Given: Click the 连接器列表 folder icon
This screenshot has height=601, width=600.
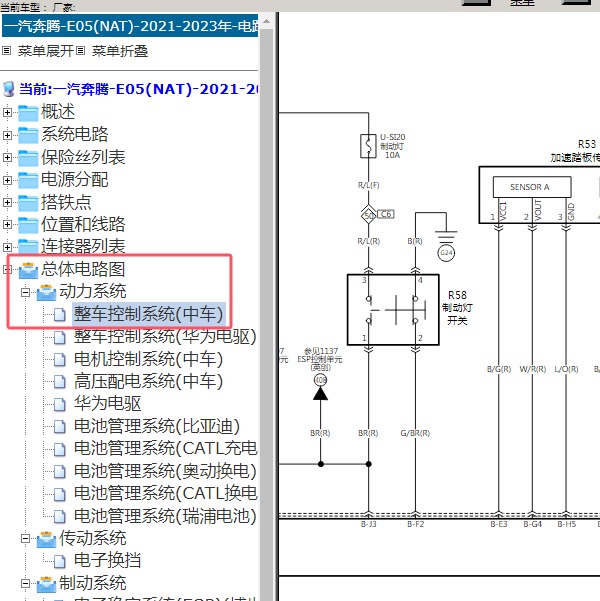Looking at the screenshot, I should tap(28, 247).
